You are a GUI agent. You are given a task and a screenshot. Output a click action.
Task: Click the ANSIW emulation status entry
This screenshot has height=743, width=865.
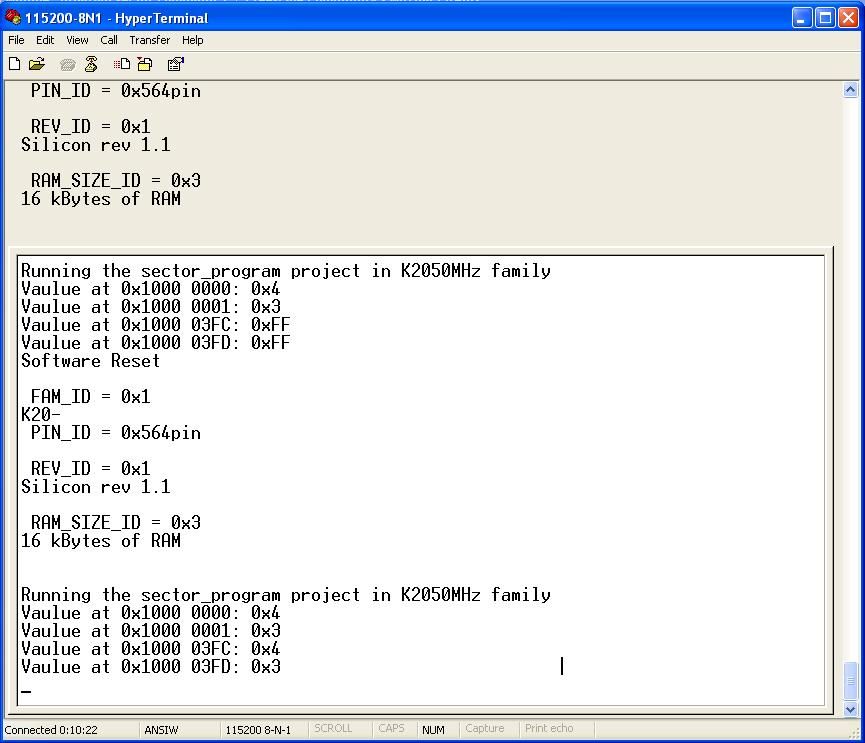(161, 729)
